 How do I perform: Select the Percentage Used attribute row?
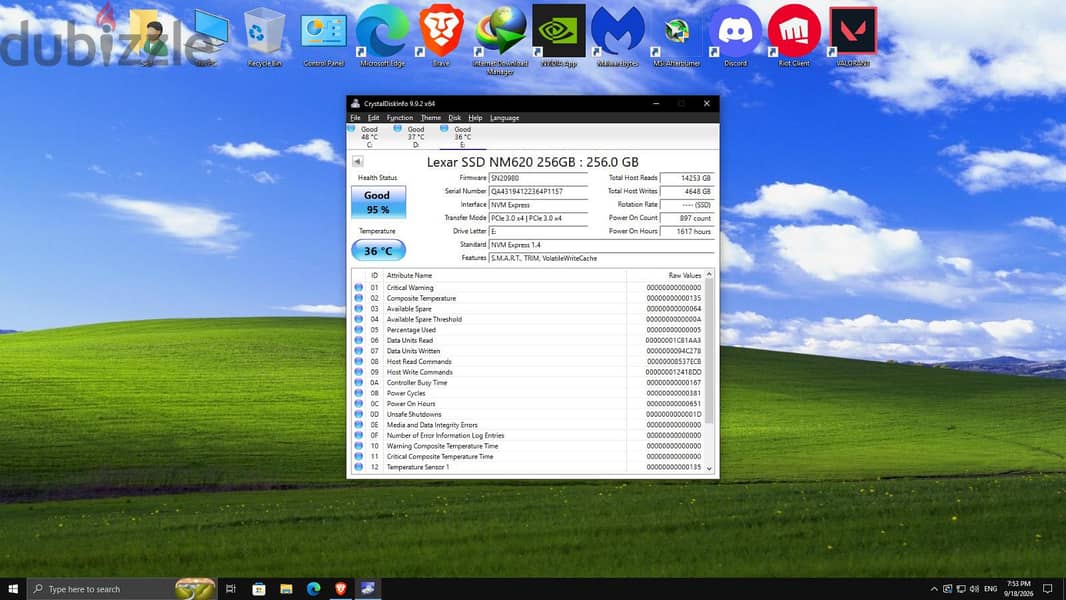pyautogui.click(x=528, y=330)
